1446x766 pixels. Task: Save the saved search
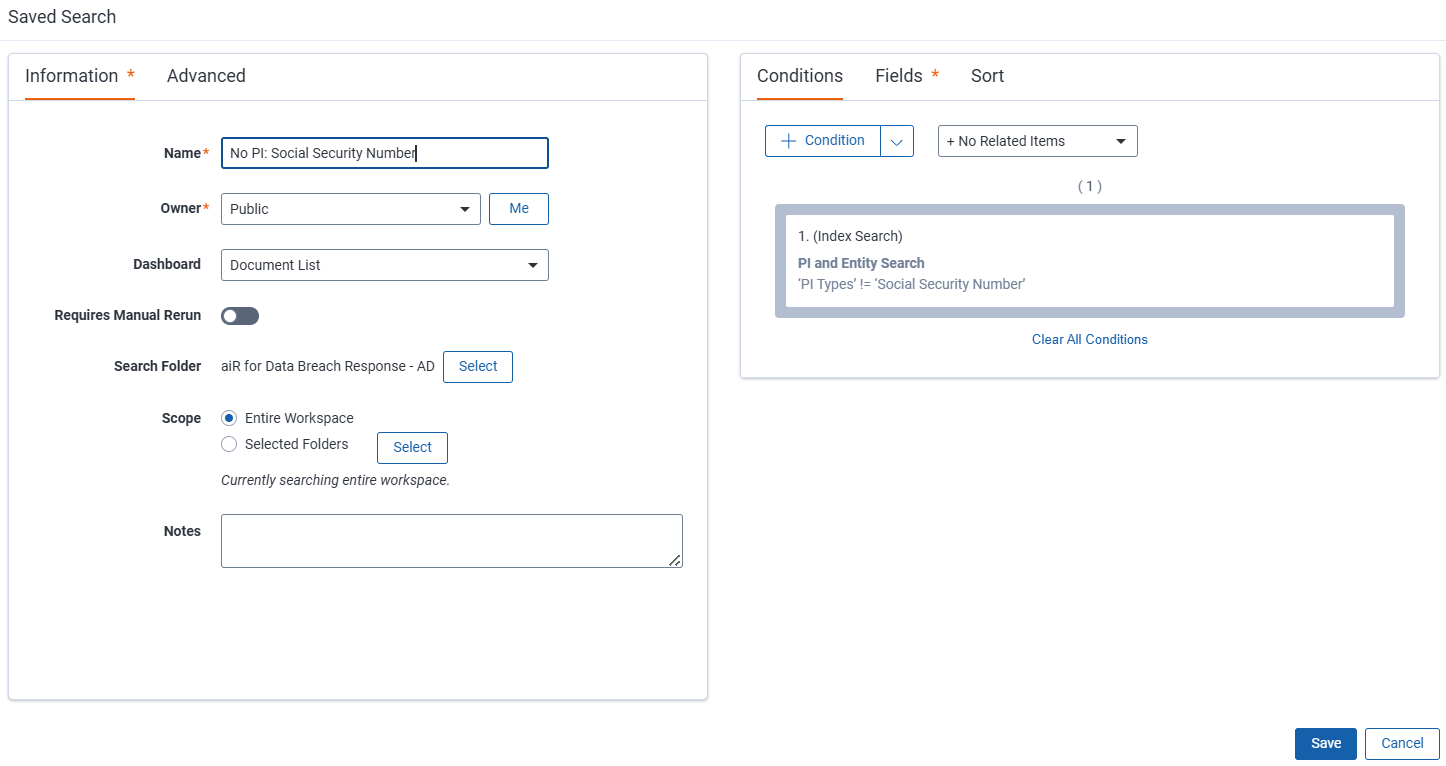(x=1326, y=744)
